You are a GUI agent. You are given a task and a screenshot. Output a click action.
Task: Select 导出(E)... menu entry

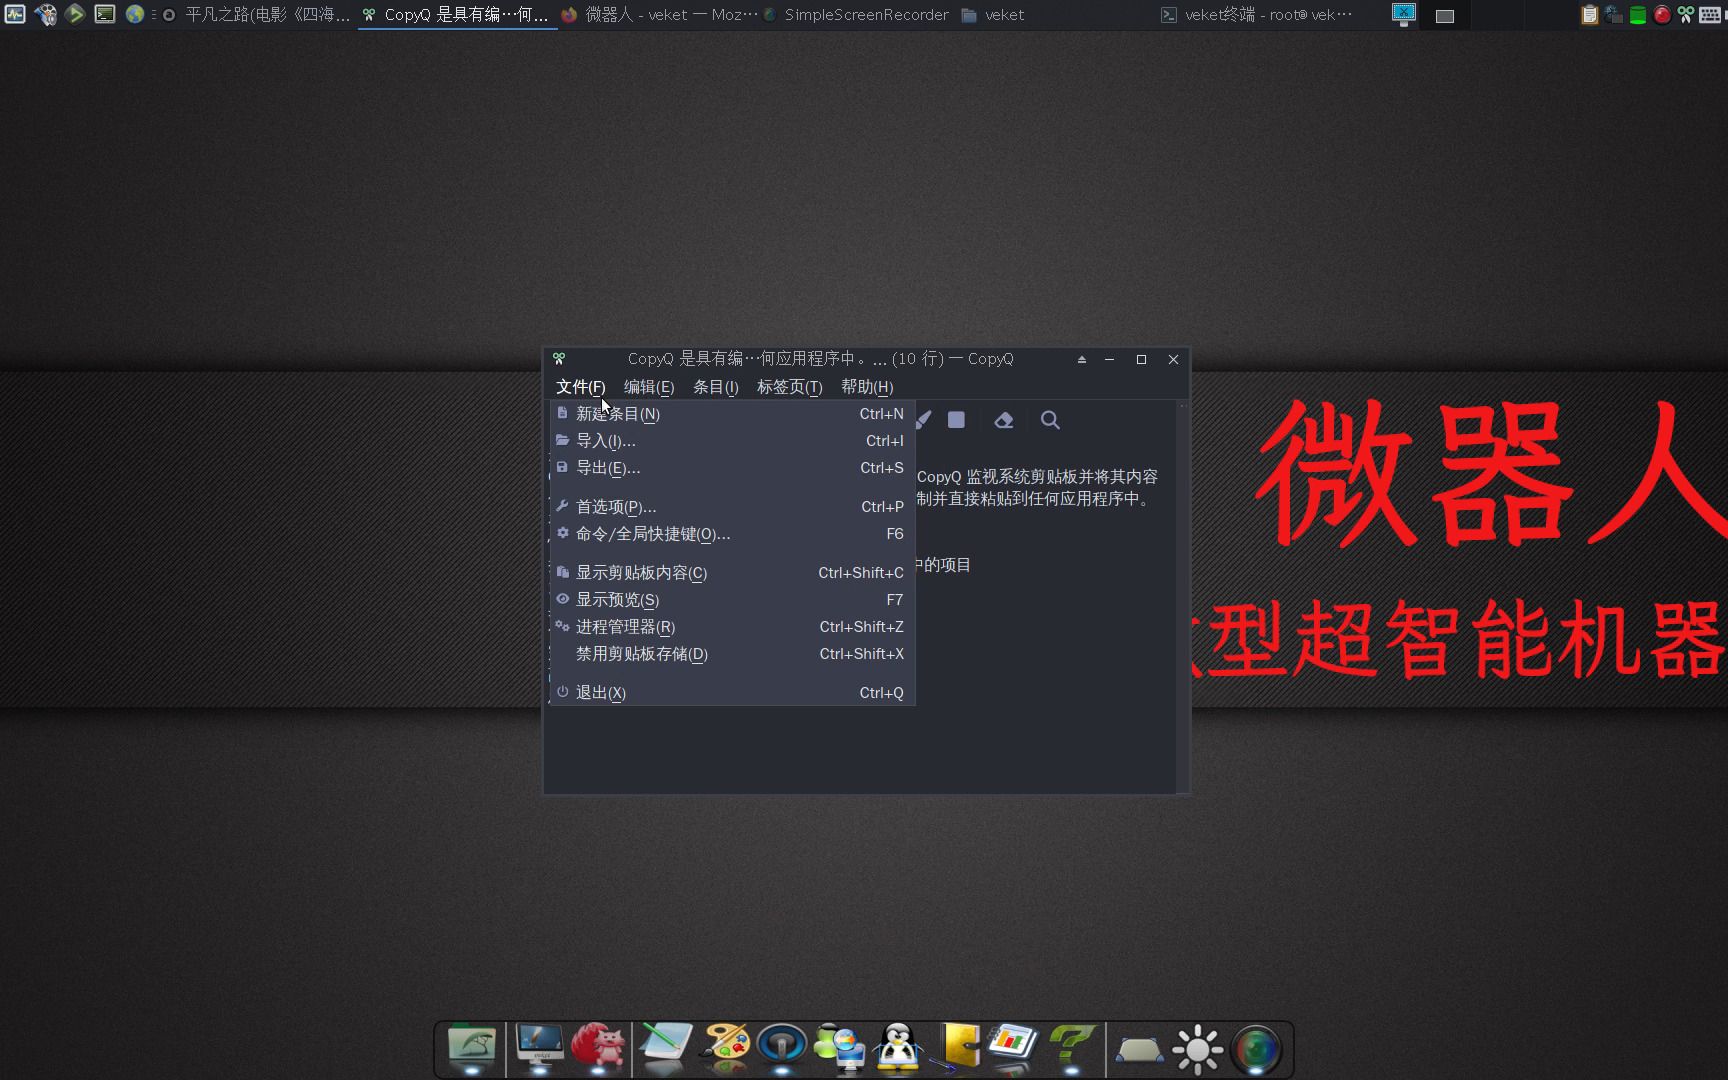[x=732, y=468]
